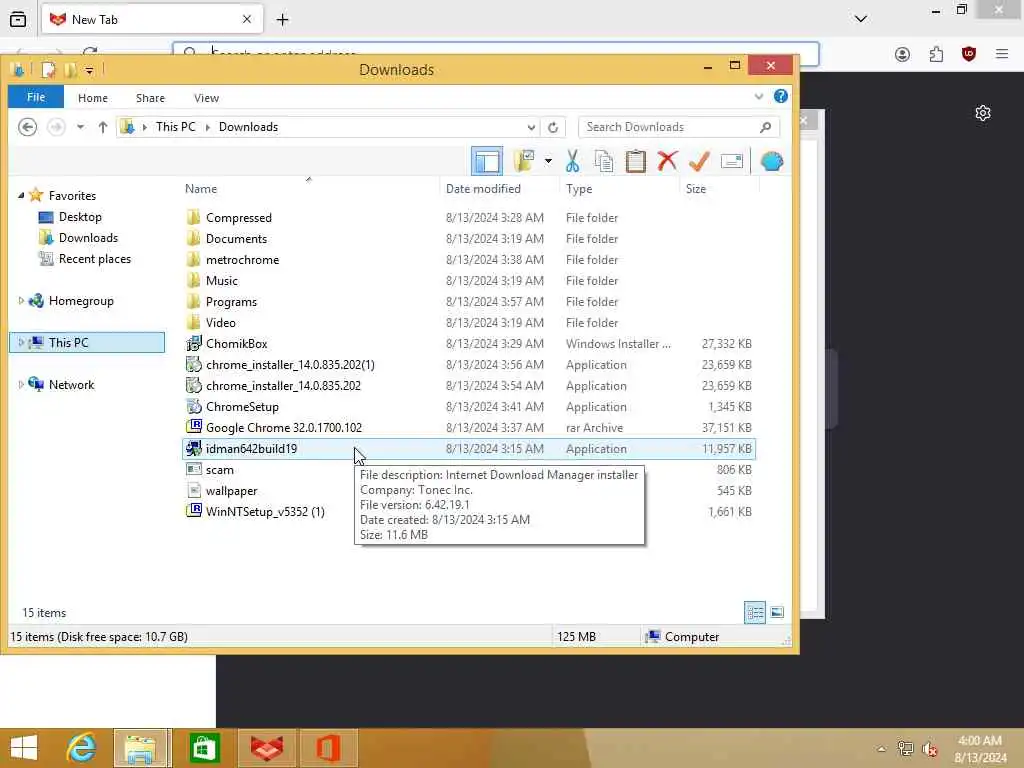The image size is (1024, 768).
Task: Open New Tab page settings gear
Action: click(x=983, y=113)
